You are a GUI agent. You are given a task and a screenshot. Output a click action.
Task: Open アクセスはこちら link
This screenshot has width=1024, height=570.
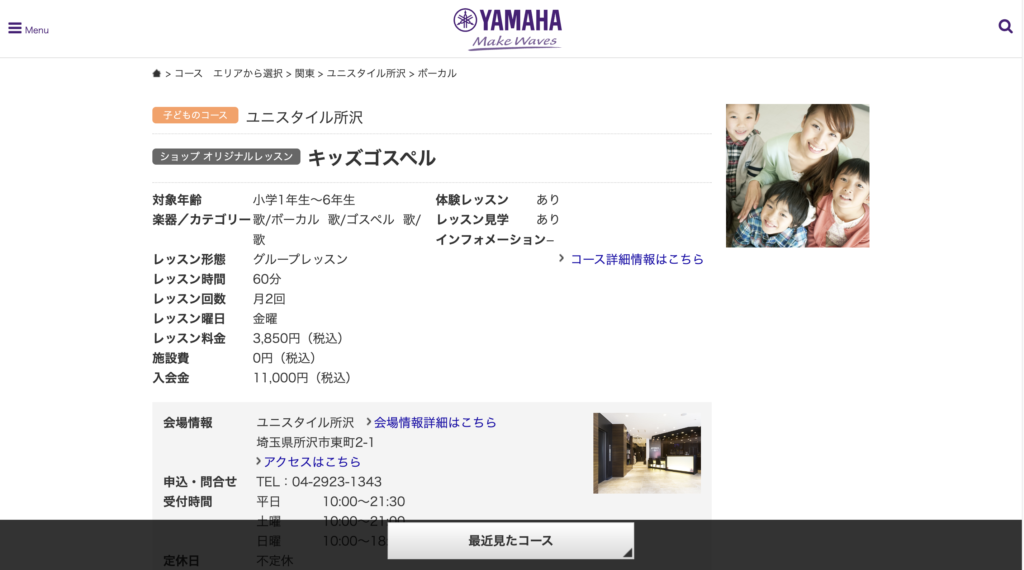click(x=312, y=462)
